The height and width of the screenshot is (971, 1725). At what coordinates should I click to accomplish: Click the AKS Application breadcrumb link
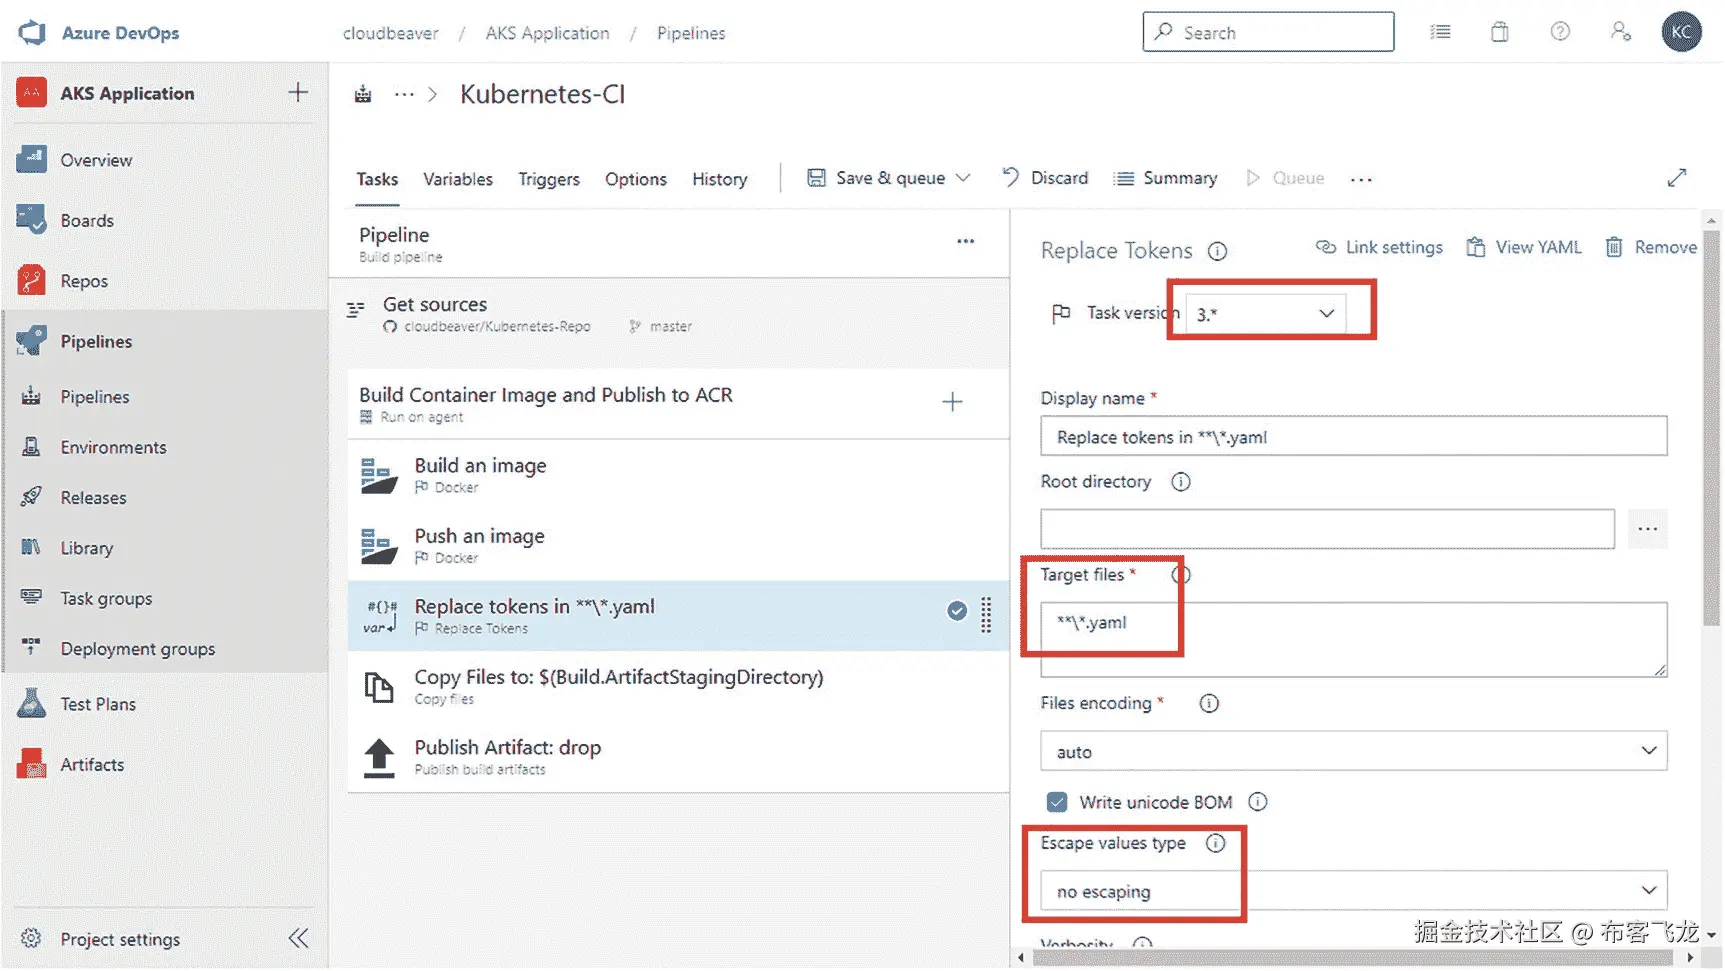pyautogui.click(x=547, y=33)
